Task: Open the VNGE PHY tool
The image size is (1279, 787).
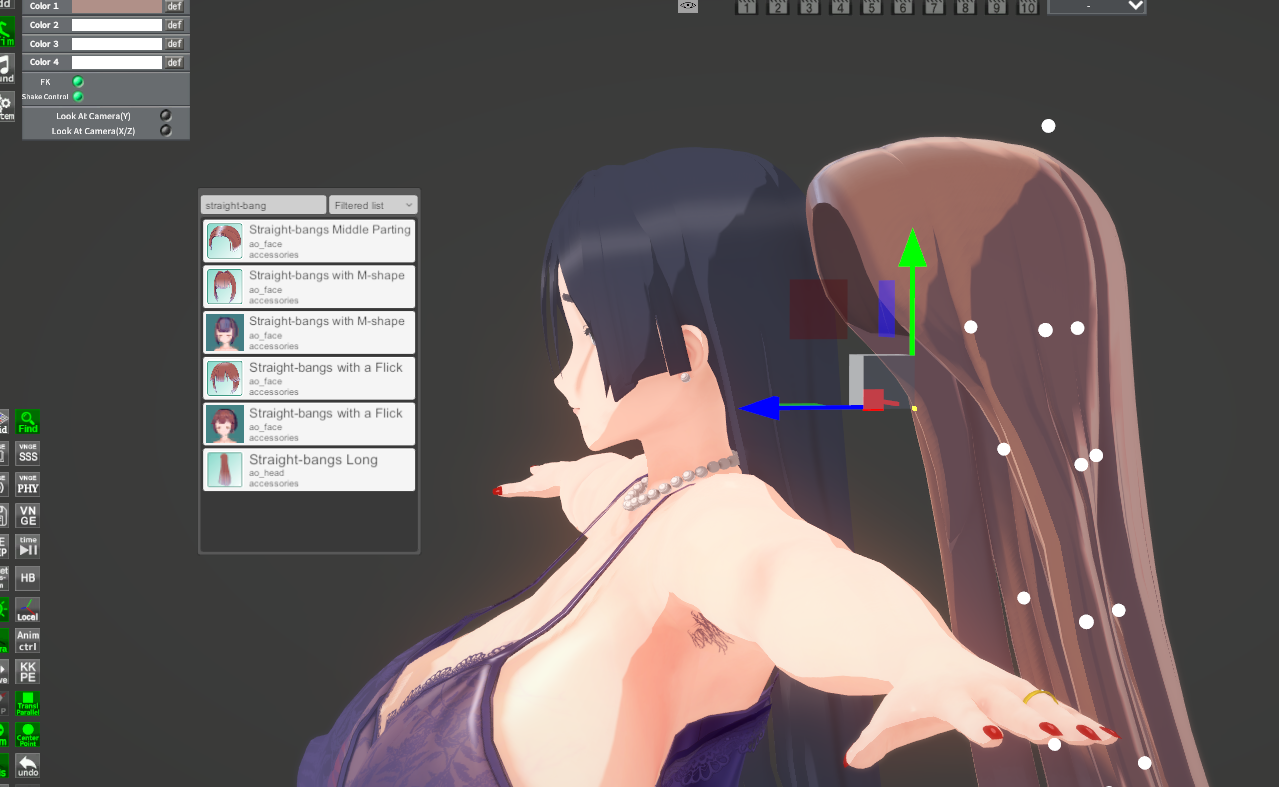Action: [x=28, y=484]
